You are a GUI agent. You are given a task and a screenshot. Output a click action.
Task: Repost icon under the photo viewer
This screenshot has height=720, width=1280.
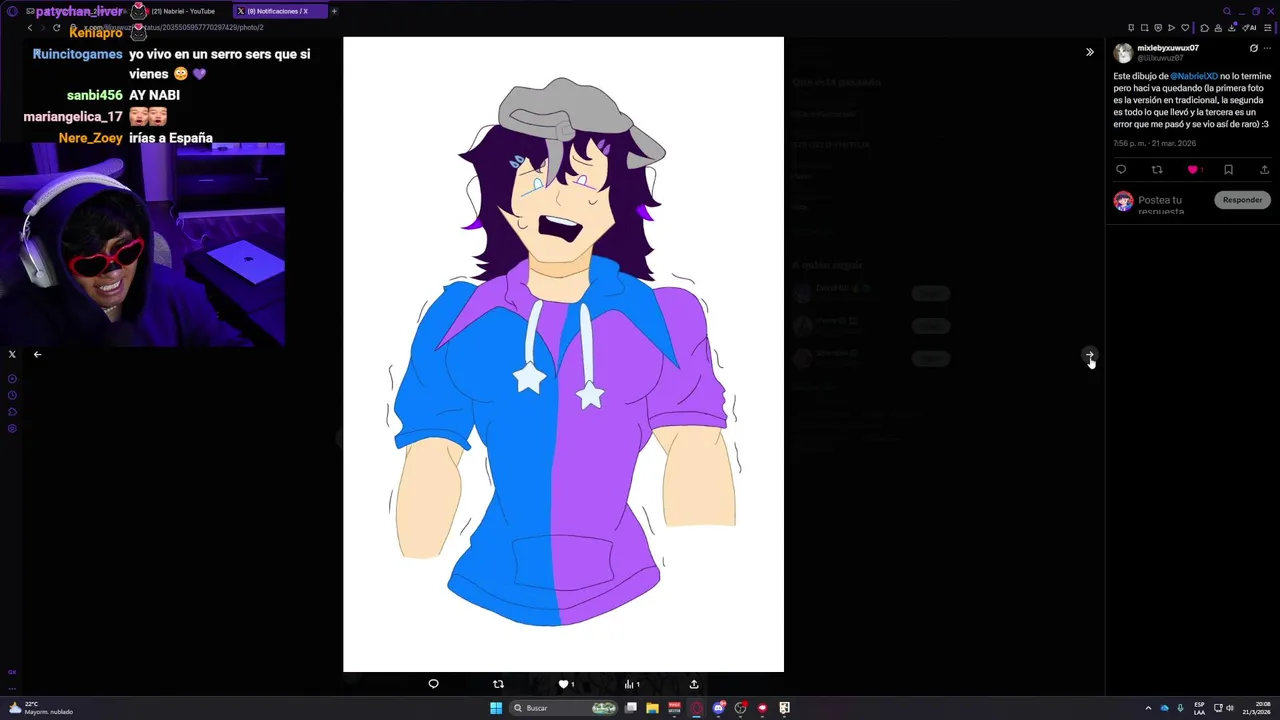[498, 684]
